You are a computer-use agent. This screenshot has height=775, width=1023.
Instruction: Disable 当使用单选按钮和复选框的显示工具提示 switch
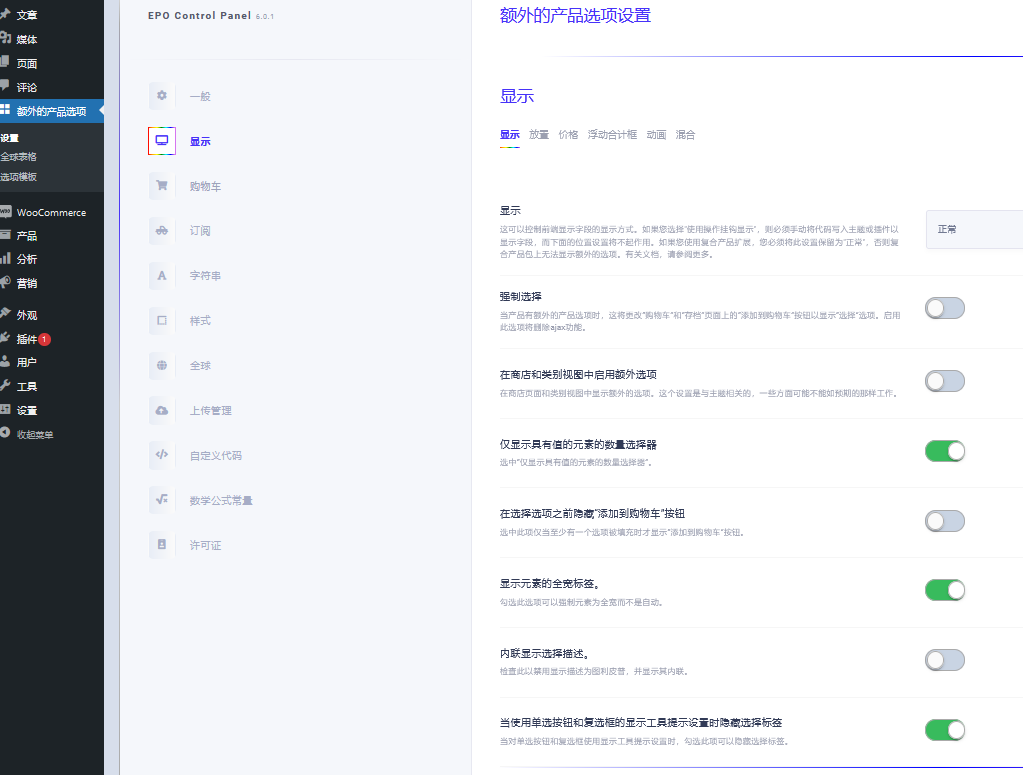945,729
